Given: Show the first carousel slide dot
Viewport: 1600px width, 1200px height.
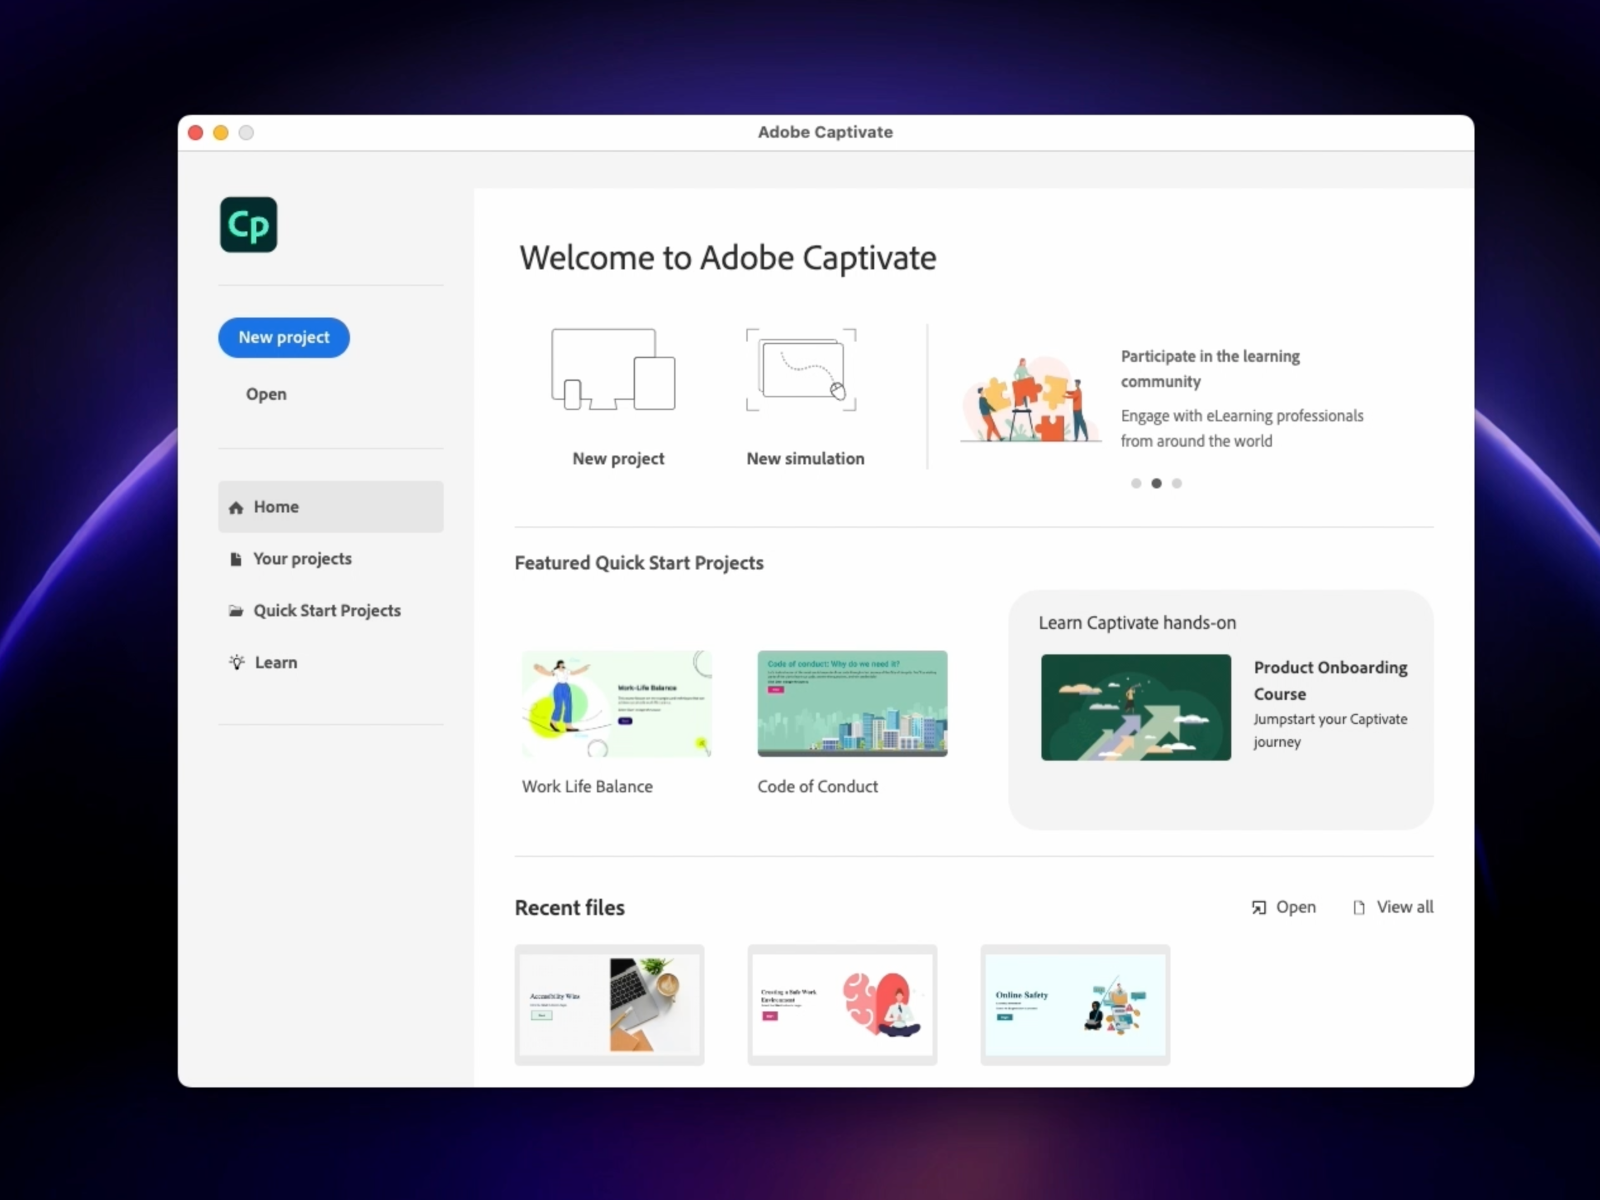Looking at the screenshot, I should (1136, 484).
